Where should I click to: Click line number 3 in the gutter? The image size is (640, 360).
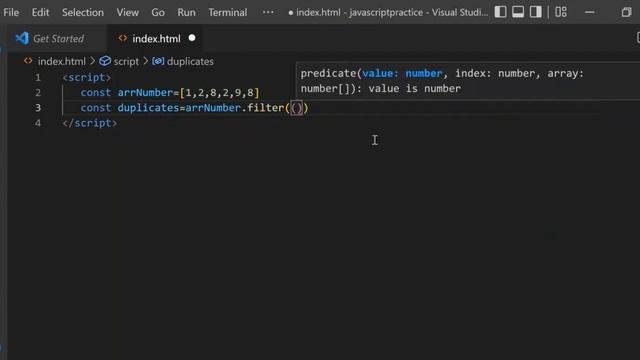[38, 108]
